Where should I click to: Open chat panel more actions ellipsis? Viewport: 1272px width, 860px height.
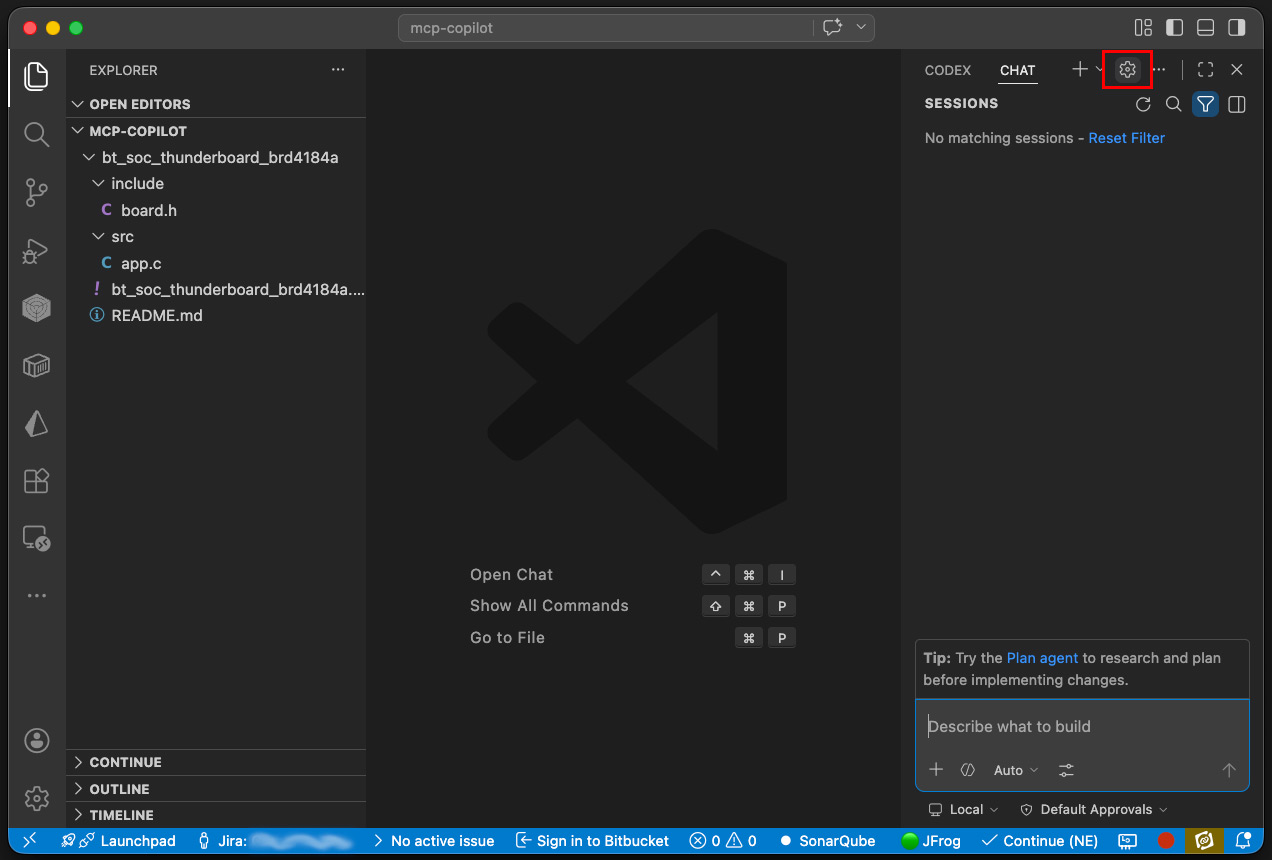click(1159, 69)
